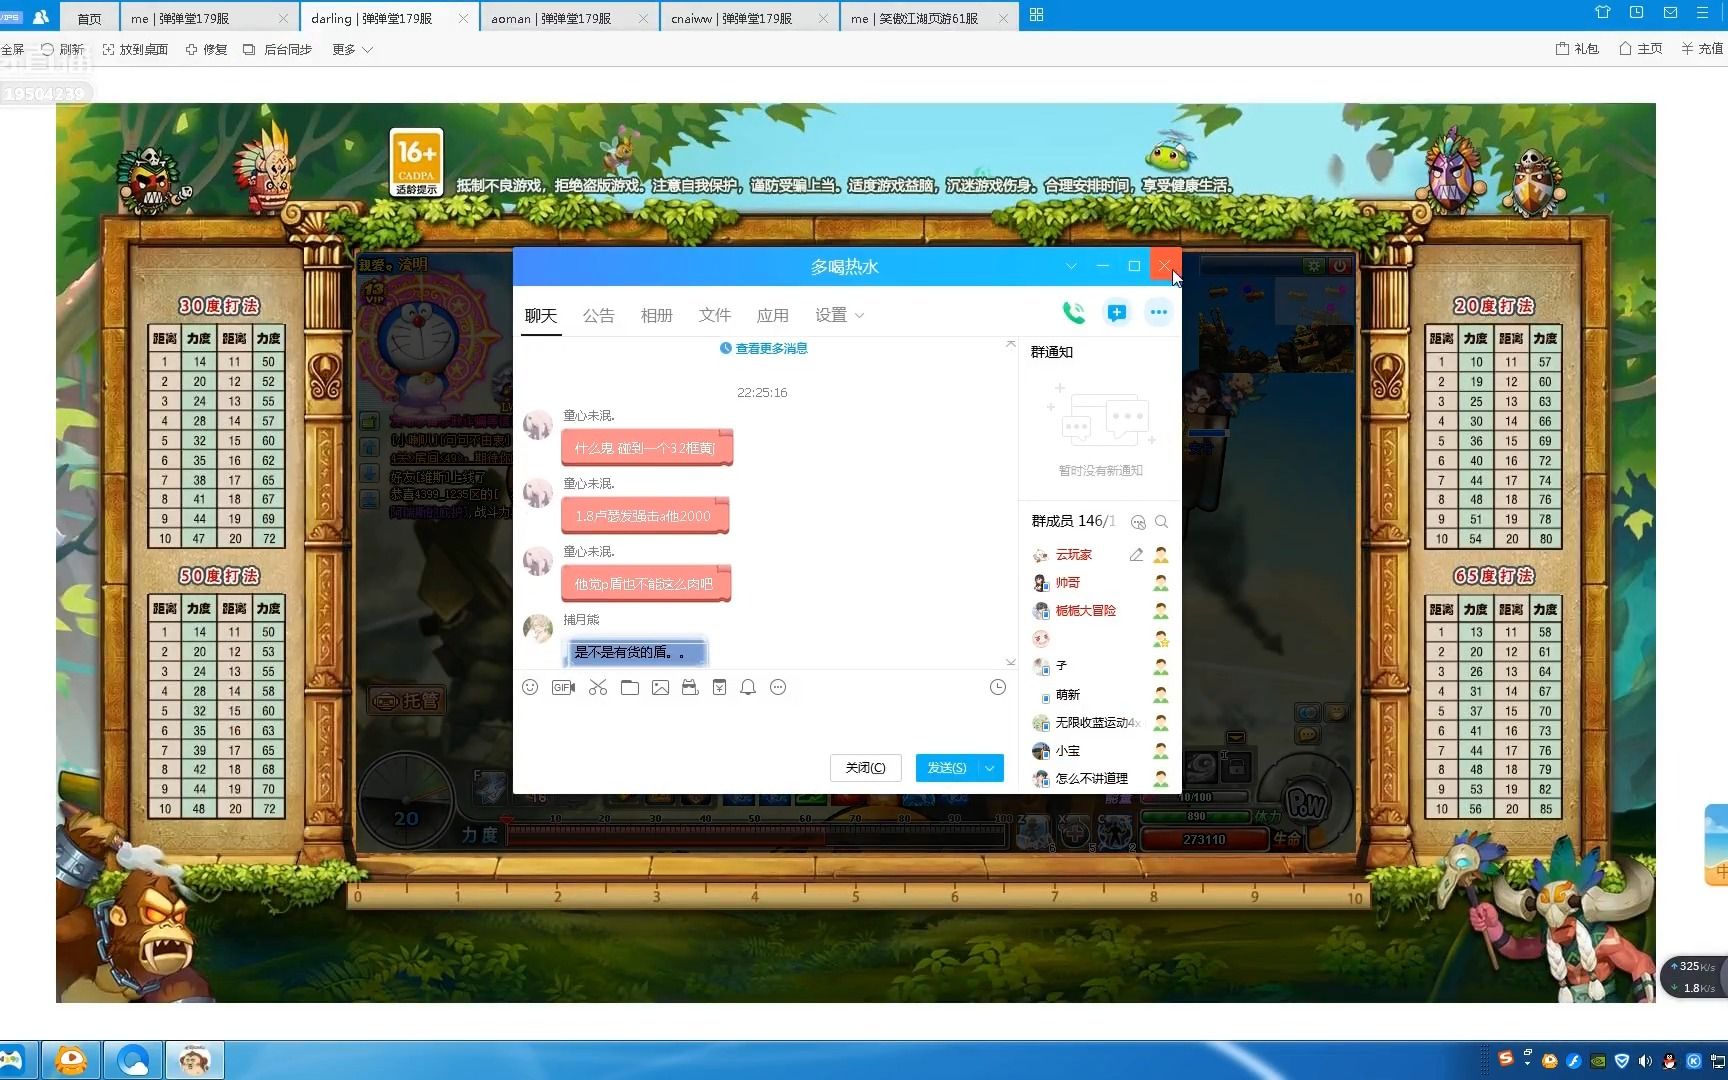Click the member filter icon beside member count
Image resolution: width=1728 pixels, height=1080 pixels.
pyautogui.click(x=1138, y=521)
